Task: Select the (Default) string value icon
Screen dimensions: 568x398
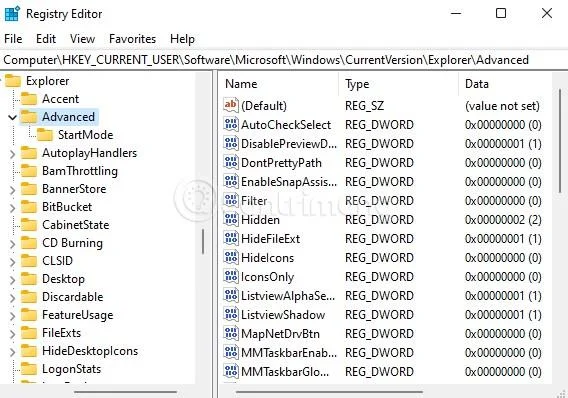Action: tap(231, 105)
